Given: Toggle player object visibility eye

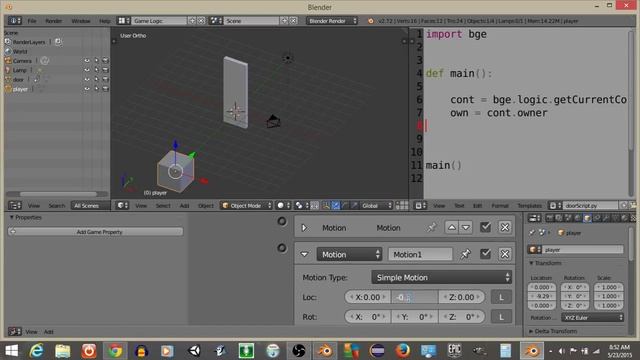Looking at the screenshot, I should (87, 89).
